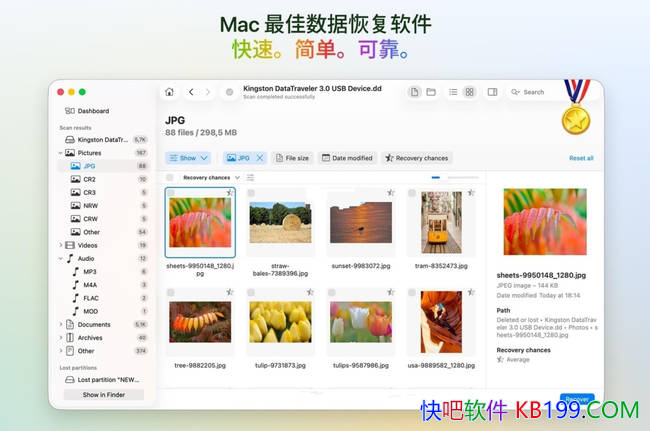Open Dashboard in the sidebar

pyautogui.click(x=93, y=111)
